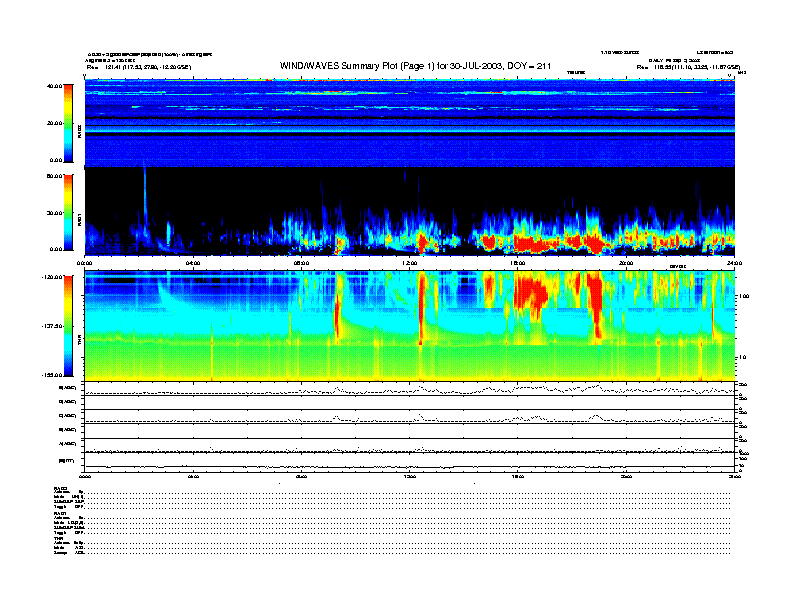Click the 12:00 time axis tick label
This screenshot has height=612, width=792.
tap(410, 264)
